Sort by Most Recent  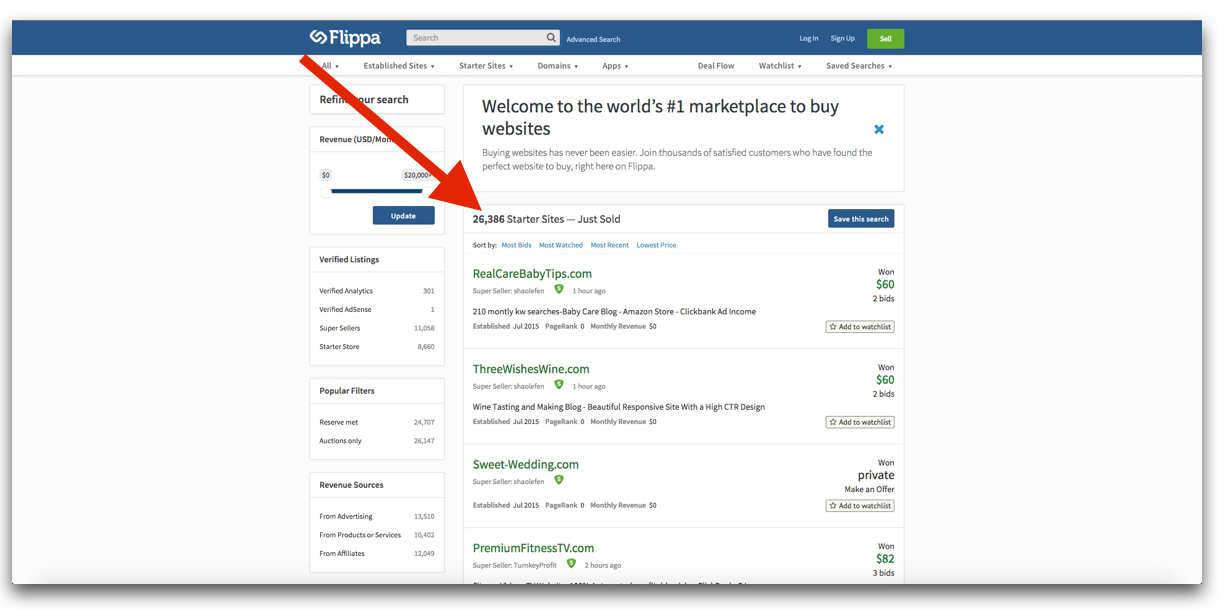coord(610,245)
